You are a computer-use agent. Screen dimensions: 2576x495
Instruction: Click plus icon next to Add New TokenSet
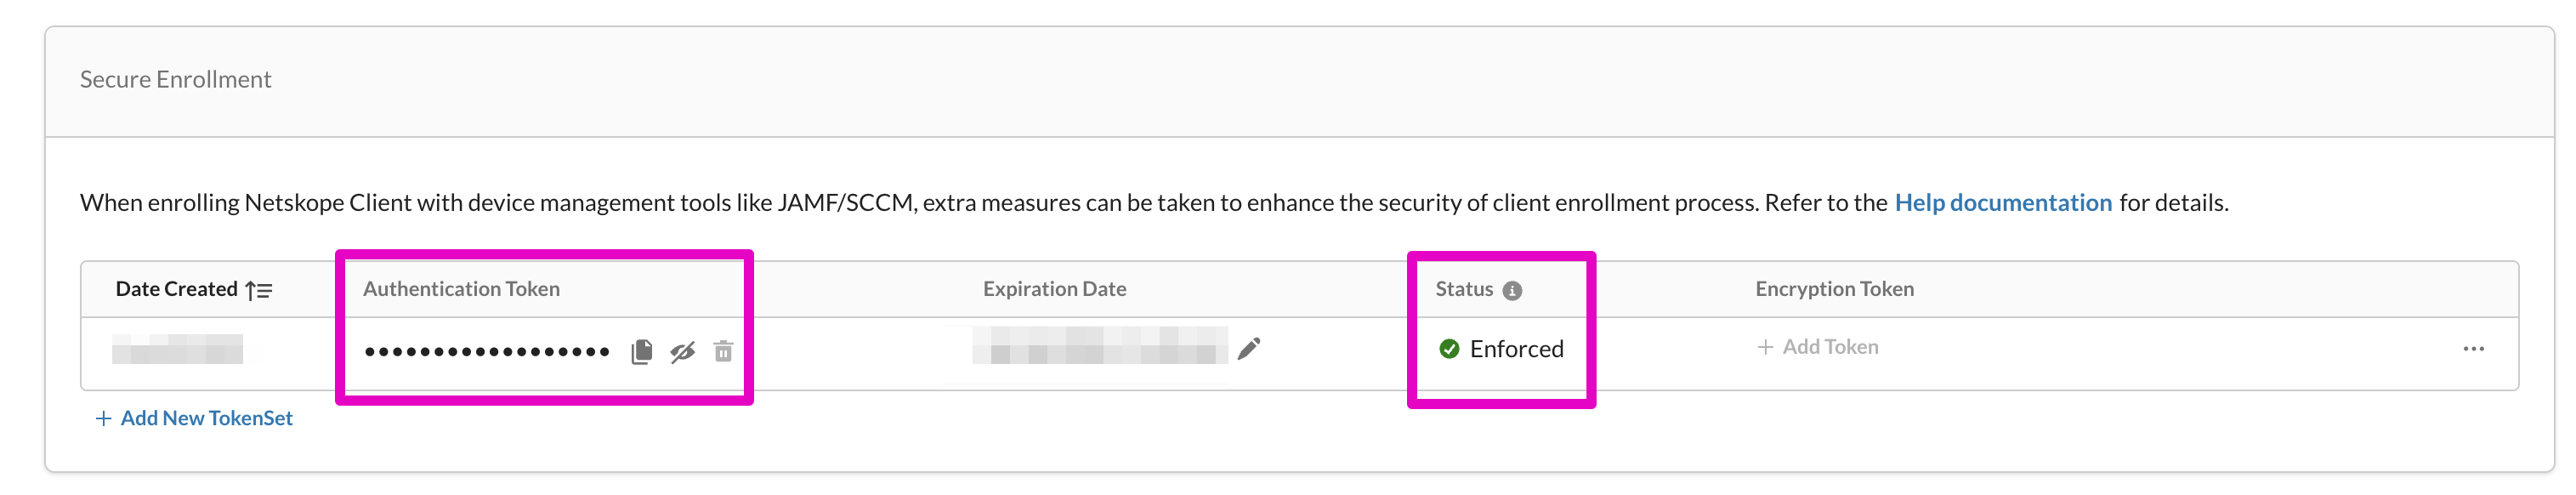point(103,418)
